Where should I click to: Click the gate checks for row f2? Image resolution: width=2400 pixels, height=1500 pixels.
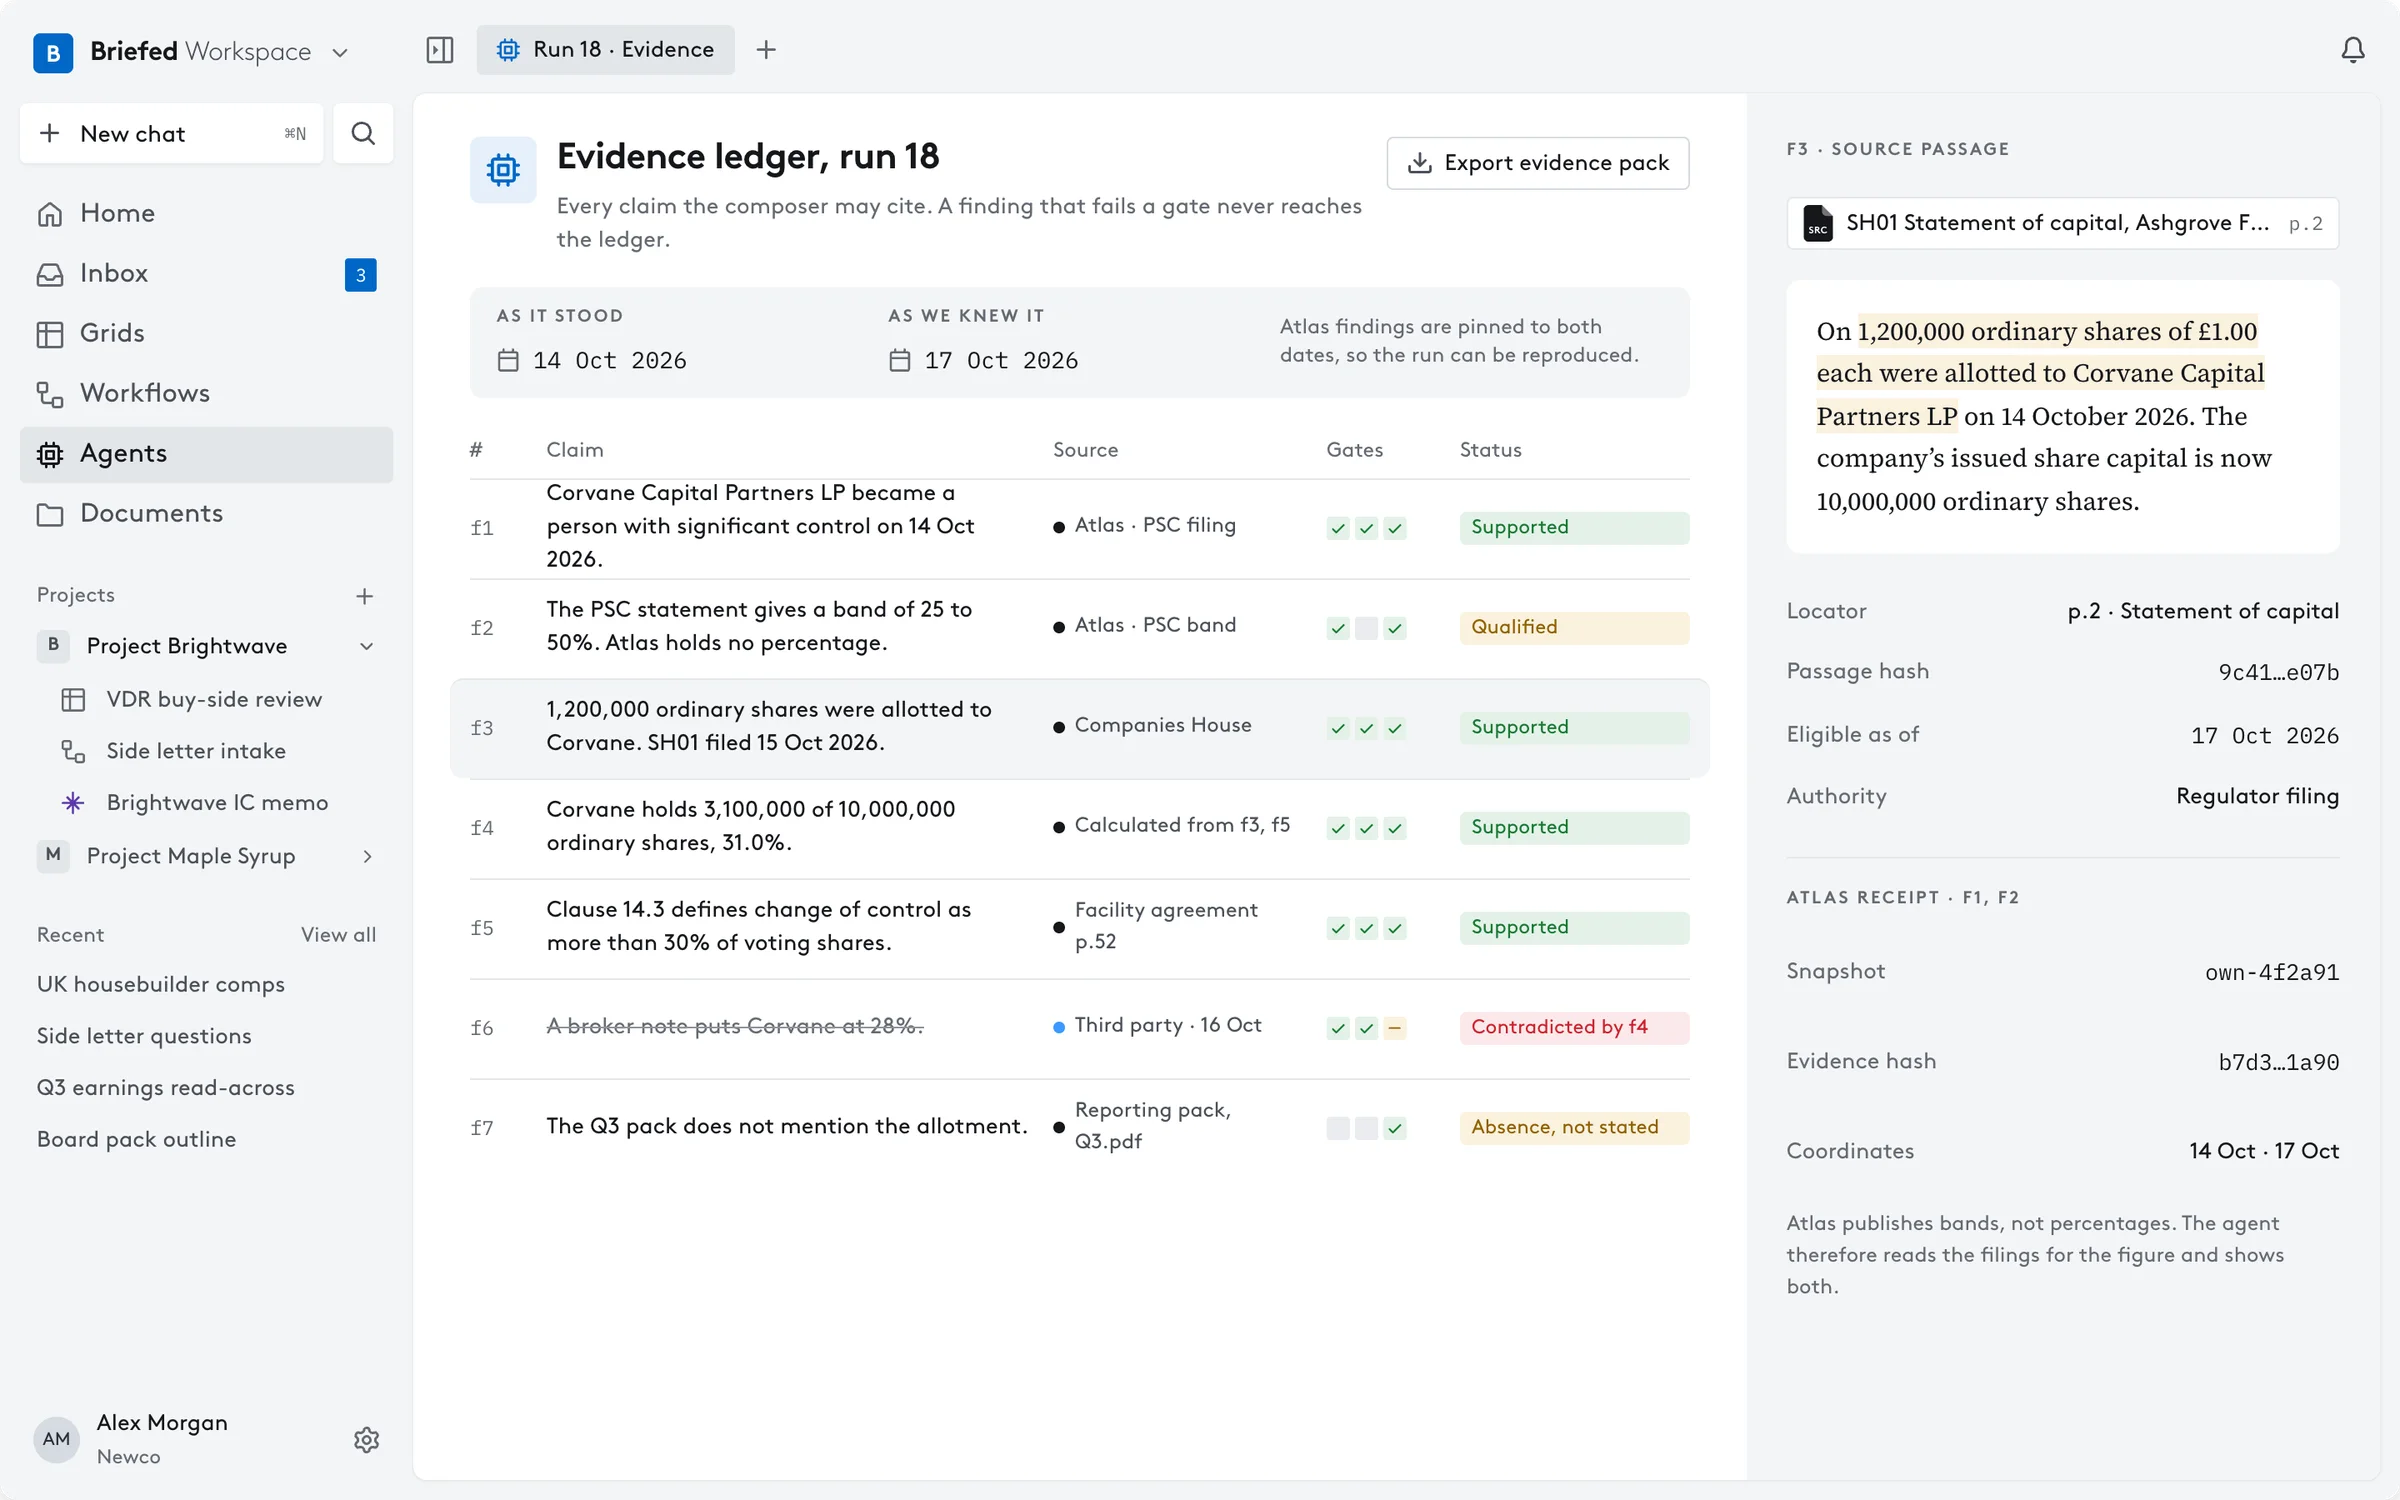(1366, 628)
